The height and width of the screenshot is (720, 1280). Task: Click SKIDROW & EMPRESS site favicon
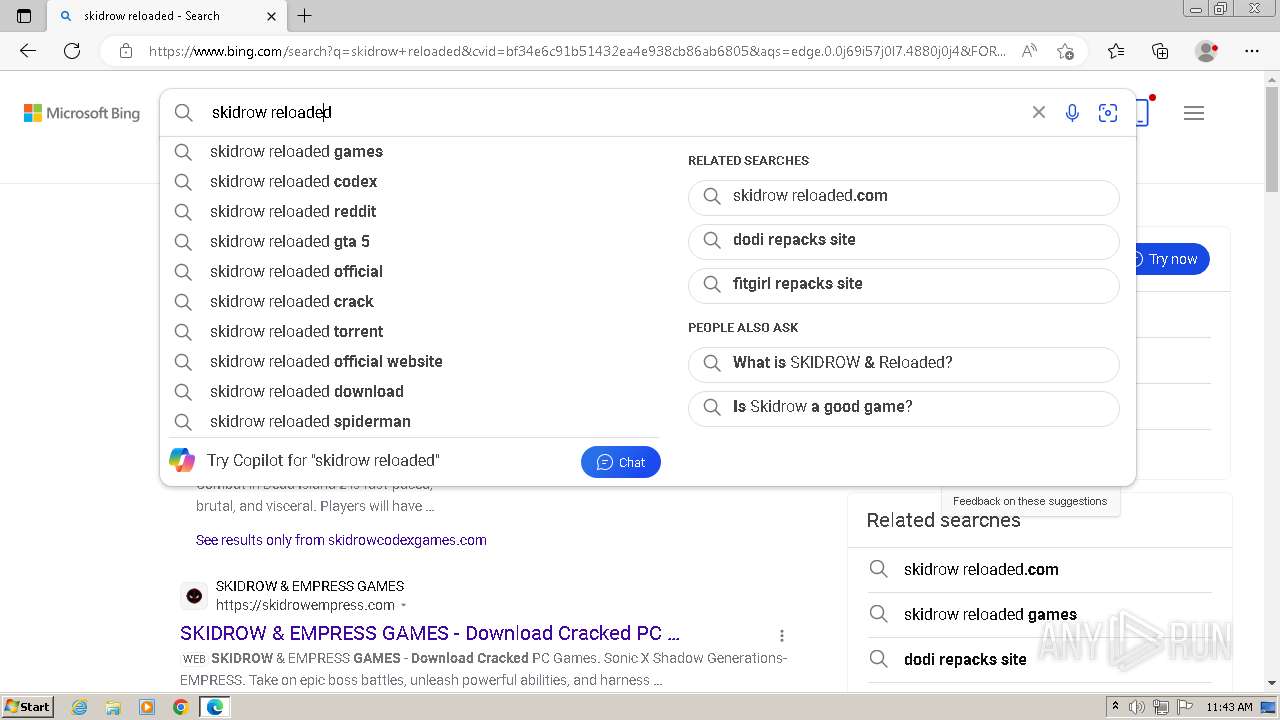(194, 596)
